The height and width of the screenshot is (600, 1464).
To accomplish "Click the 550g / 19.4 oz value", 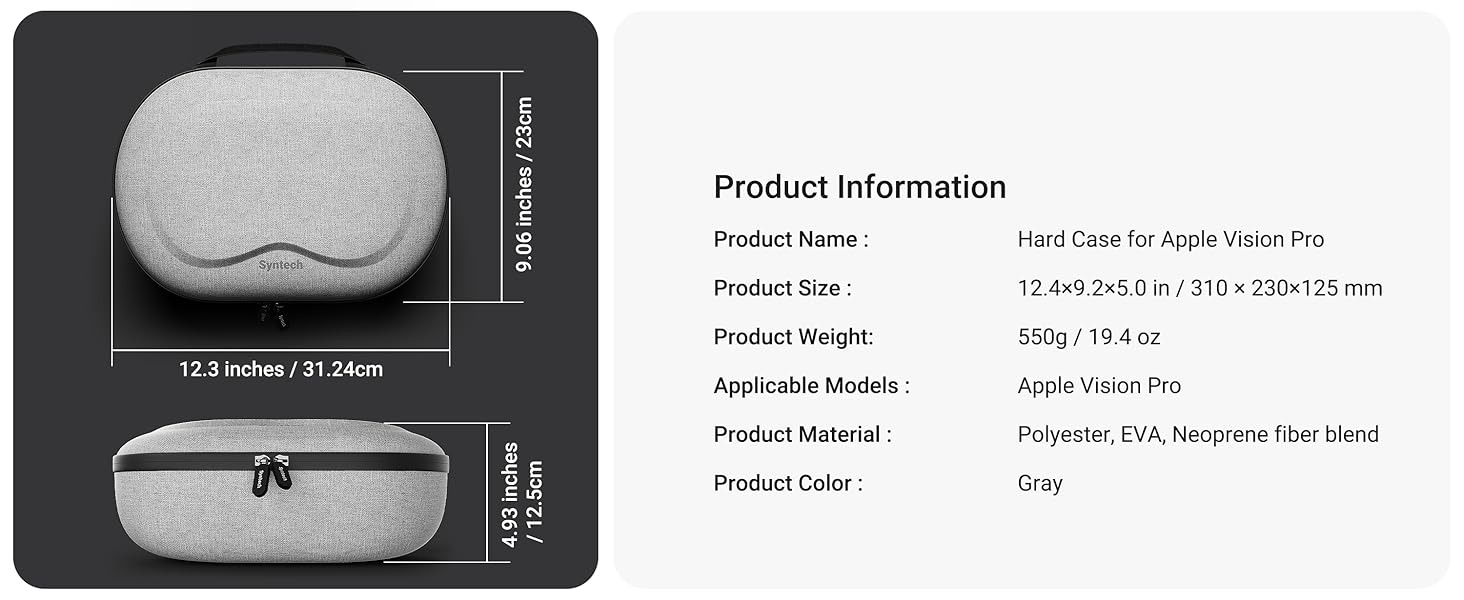I will (1088, 337).
